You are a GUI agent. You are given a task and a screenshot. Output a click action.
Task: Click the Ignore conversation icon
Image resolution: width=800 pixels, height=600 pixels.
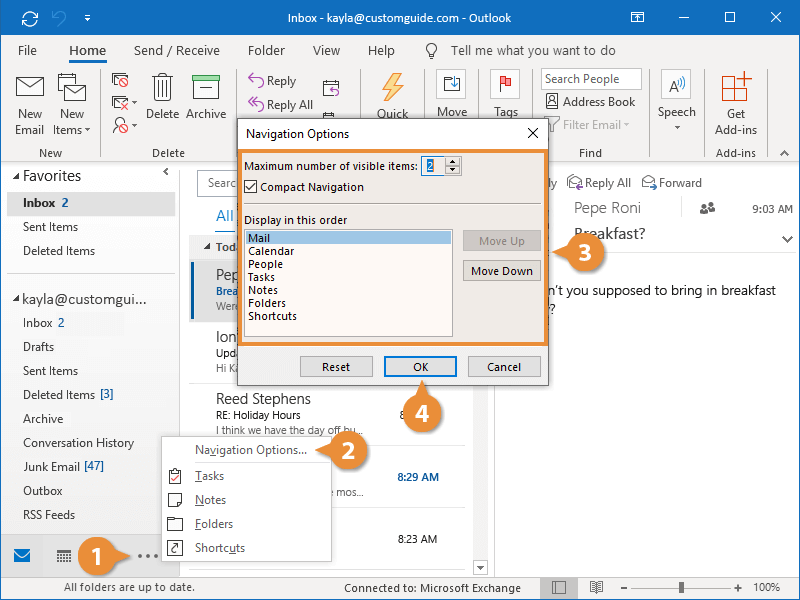point(120,80)
